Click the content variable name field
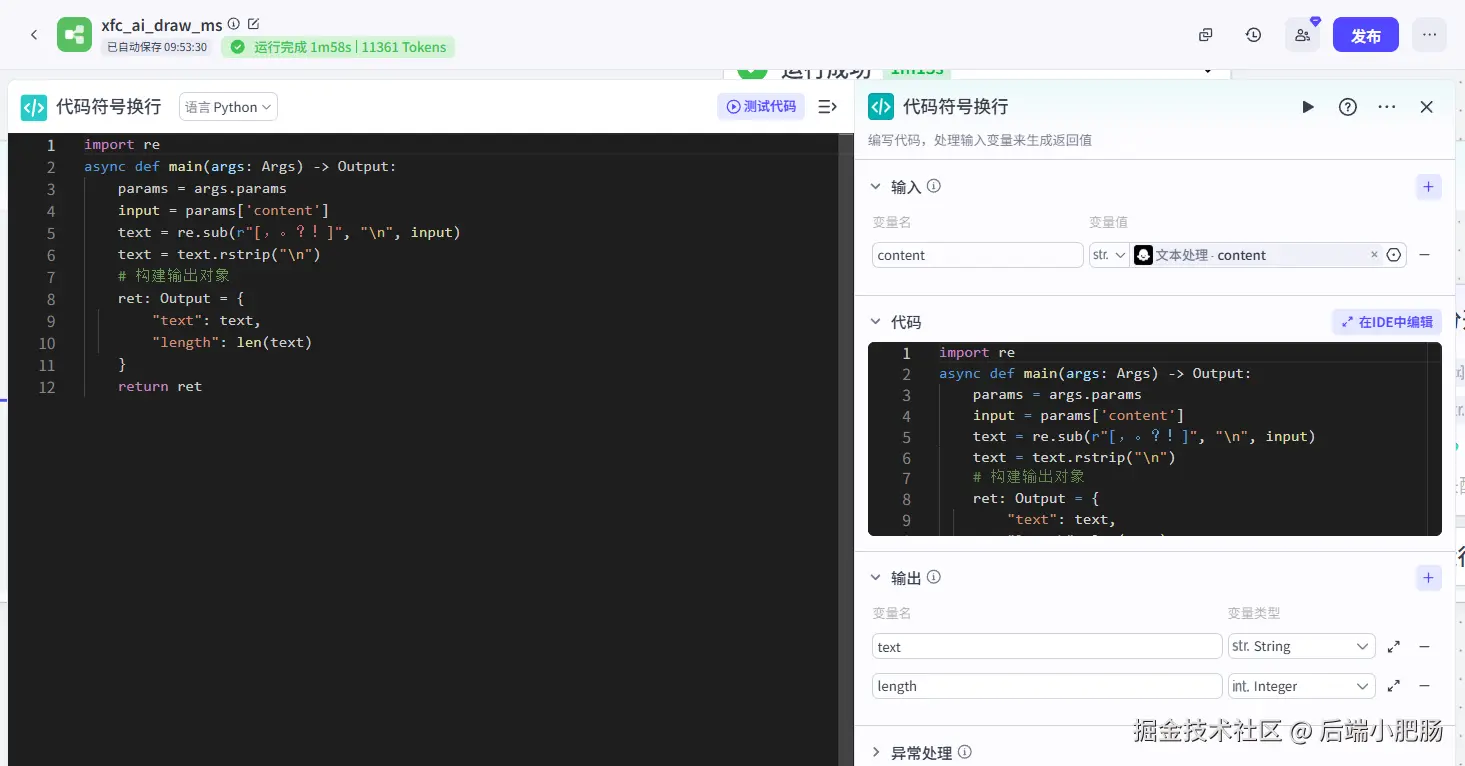Viewport: 1465px width, 766px height. [x=977, y=255]
